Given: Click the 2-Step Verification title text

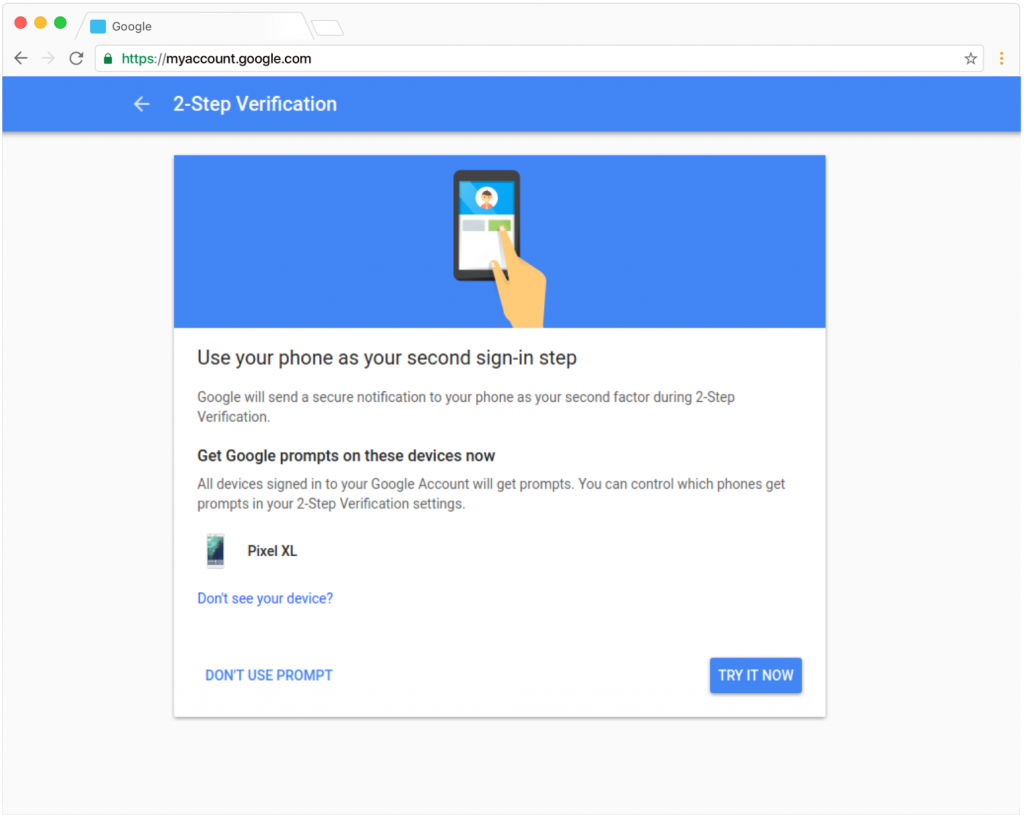Looking at the screenshot, I should point(254,104).
